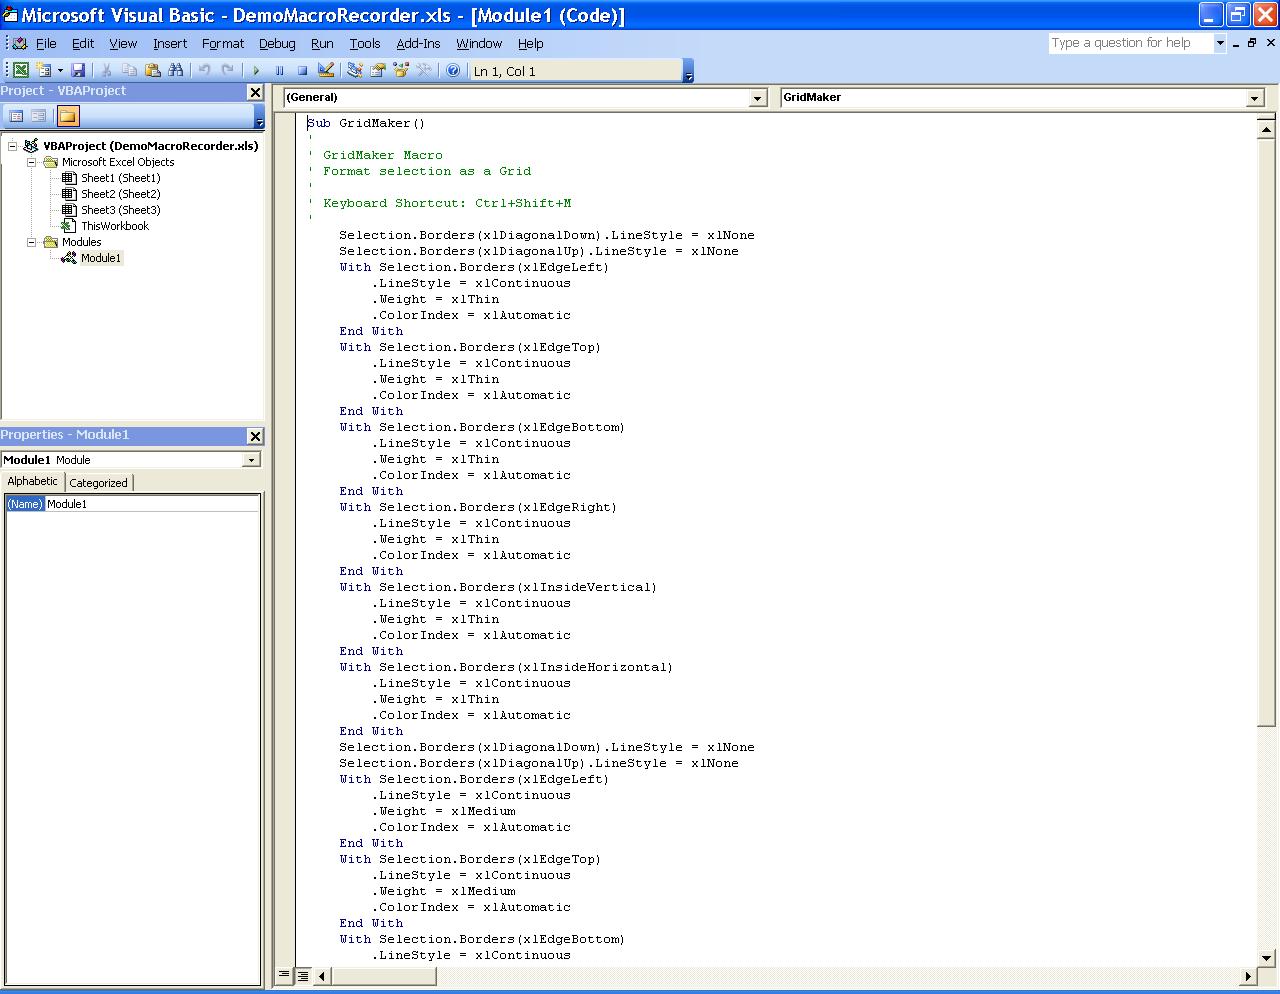This screenshot has height=994, width=1280.
Task: Switch to Full Module View button
Action: pyautogui.click(x=302, y=975)
